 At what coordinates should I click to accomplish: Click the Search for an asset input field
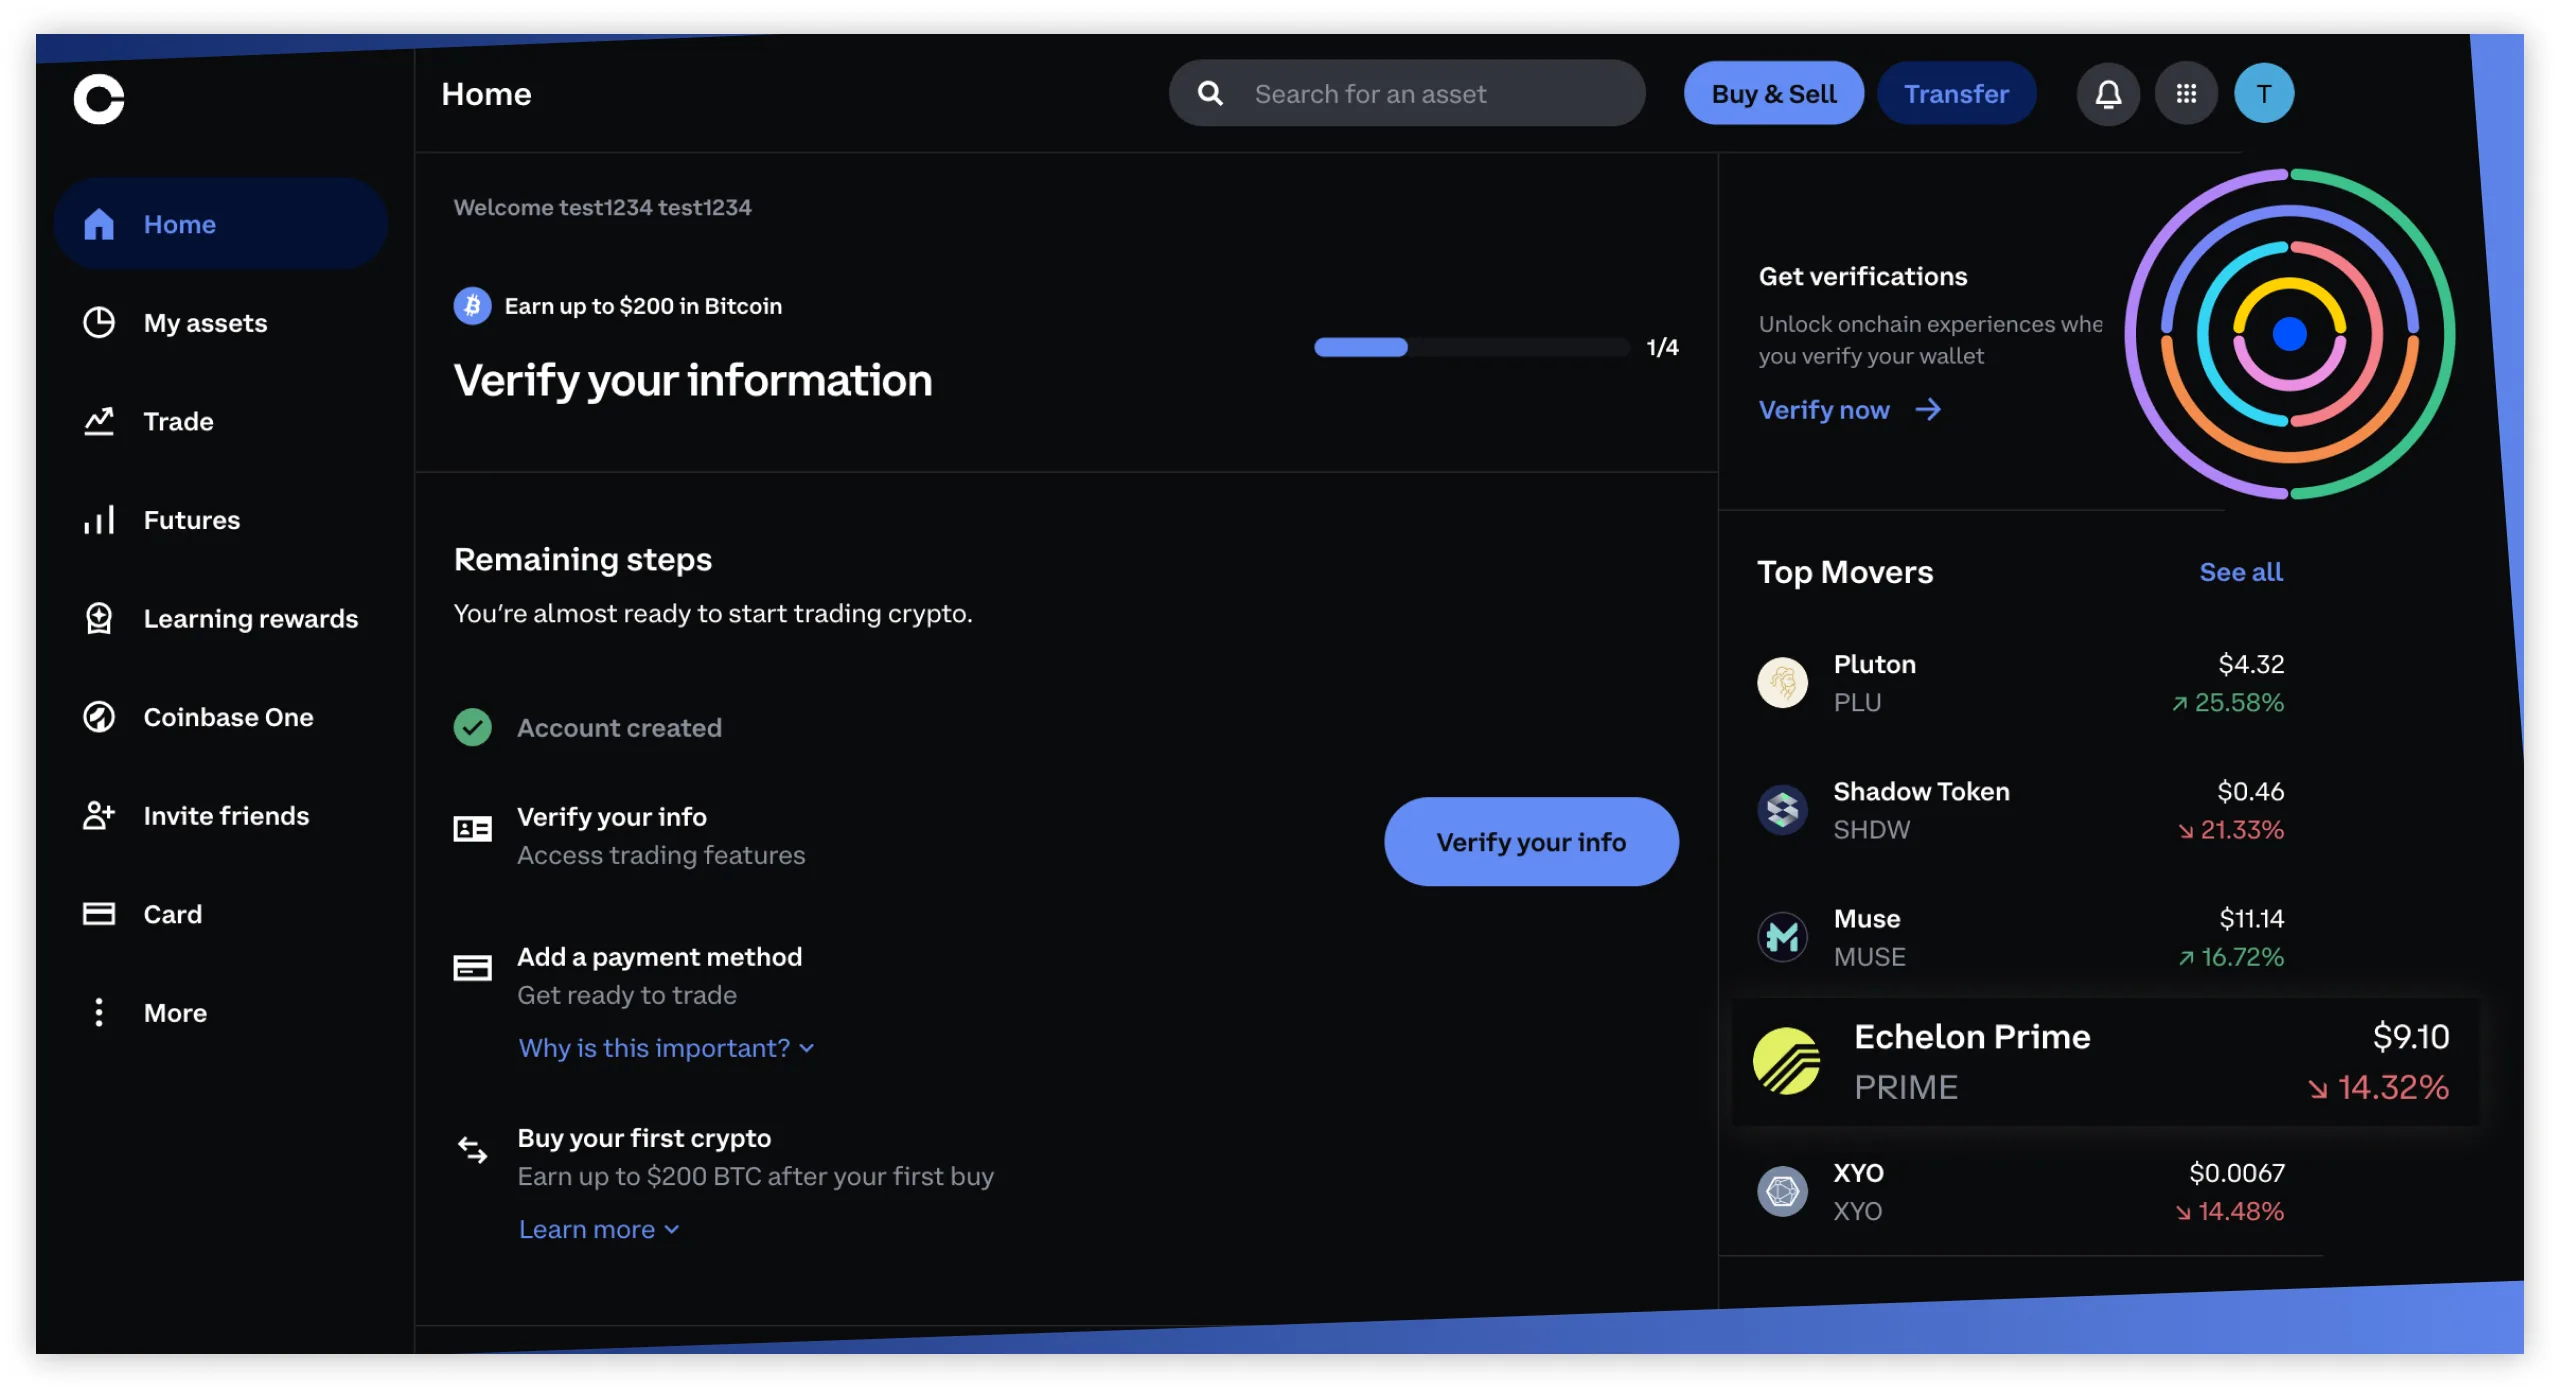click(x=1406, y=93)
